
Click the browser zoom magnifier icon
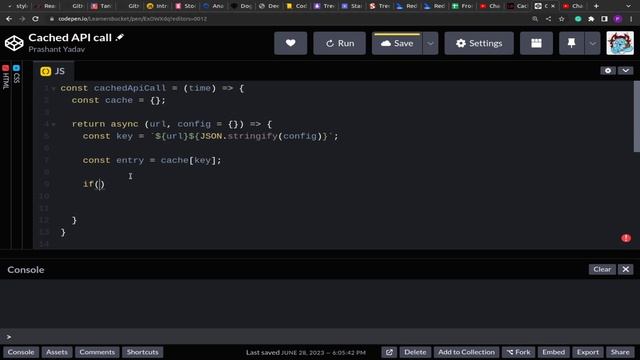coord(535,19)
